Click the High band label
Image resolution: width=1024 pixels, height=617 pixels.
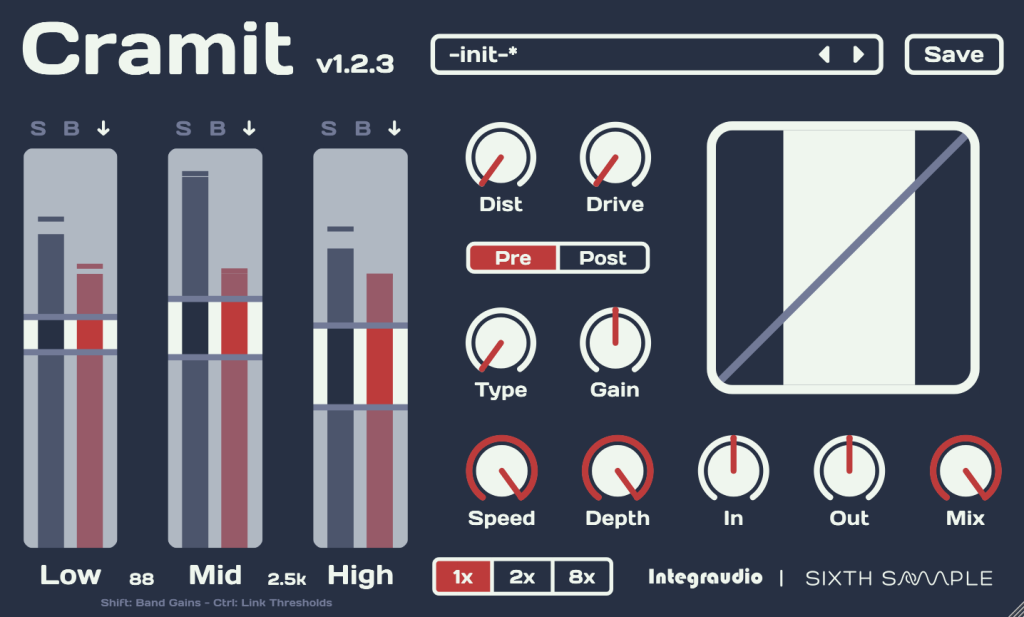point(360,575)
